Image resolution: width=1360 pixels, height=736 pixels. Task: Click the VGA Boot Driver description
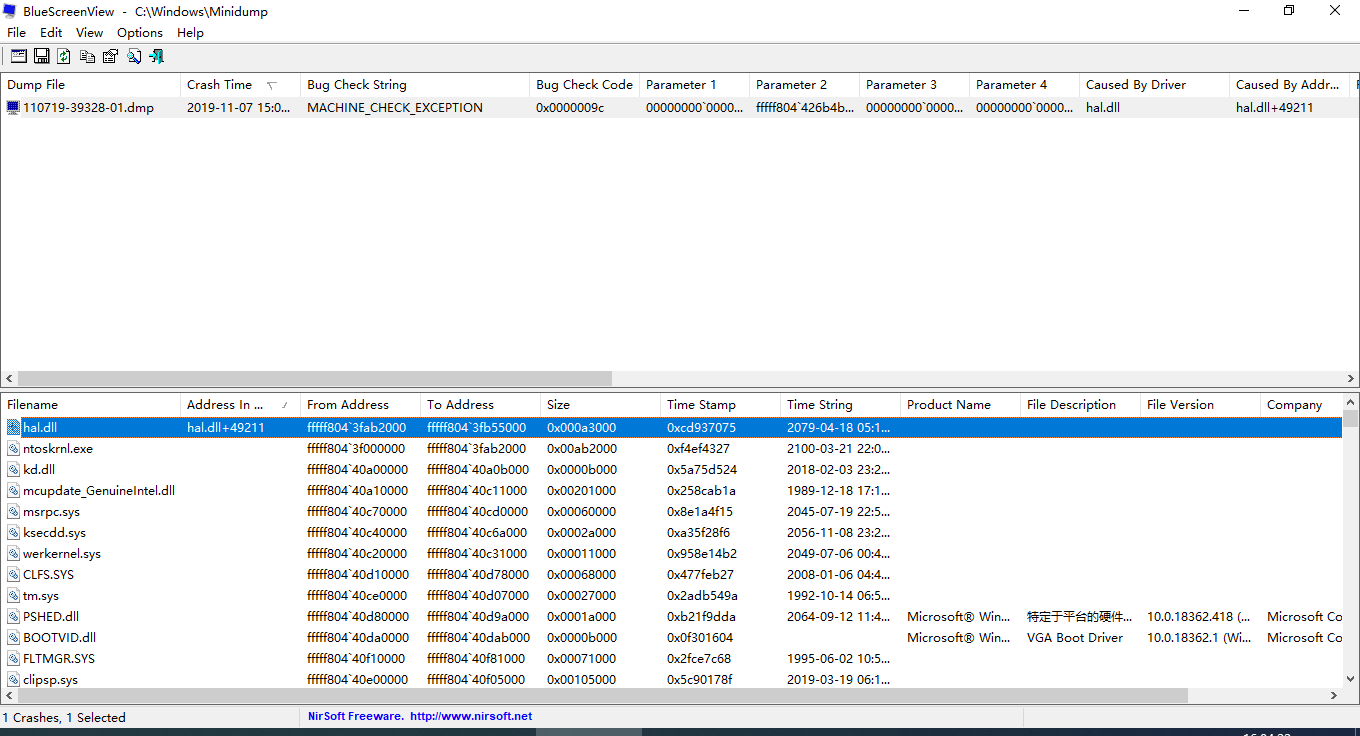[x=1075, y=637]
